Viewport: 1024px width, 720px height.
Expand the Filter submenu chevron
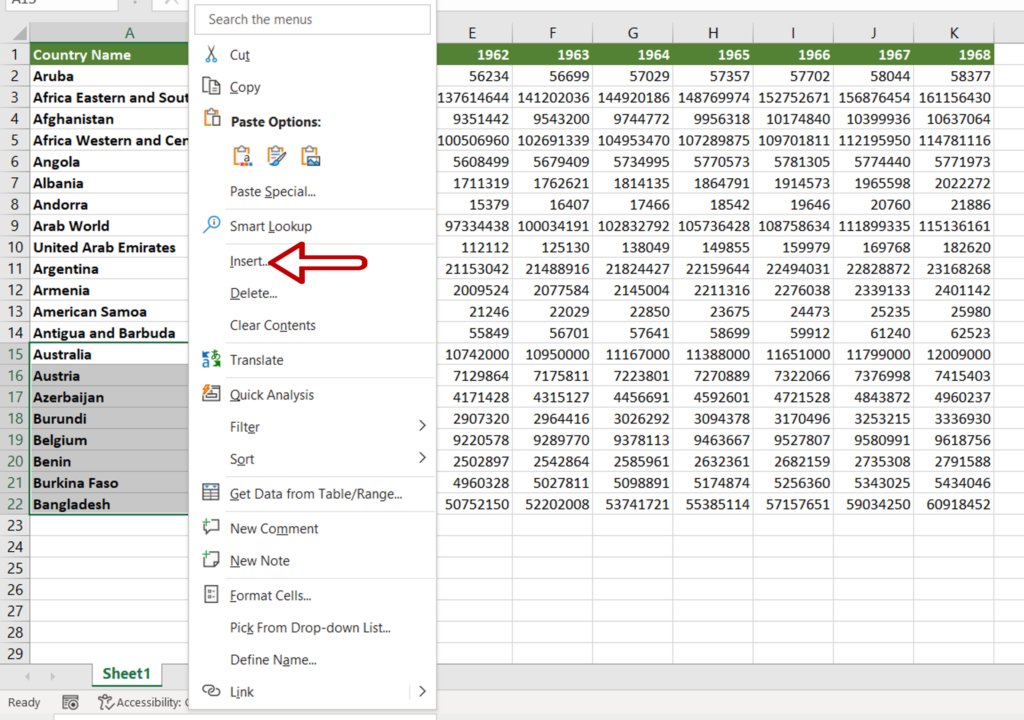click(x=422, y=427)
